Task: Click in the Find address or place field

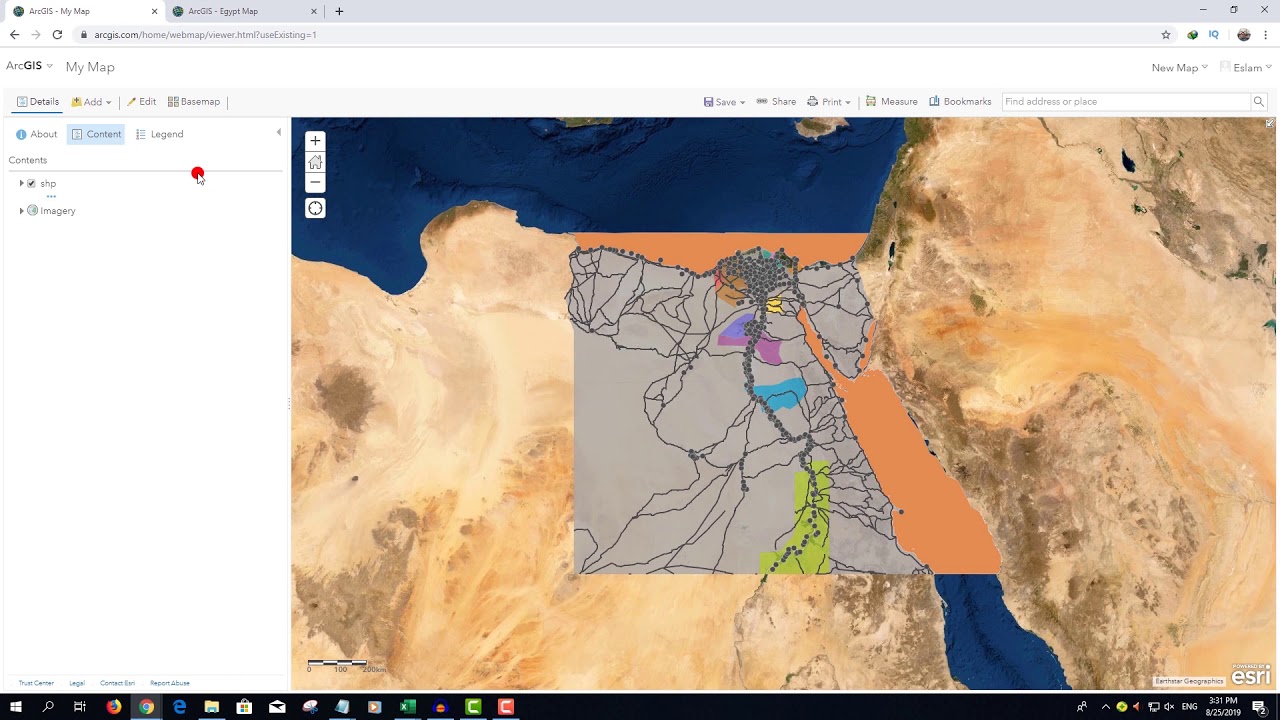Action: click(x=1126, y=102)
